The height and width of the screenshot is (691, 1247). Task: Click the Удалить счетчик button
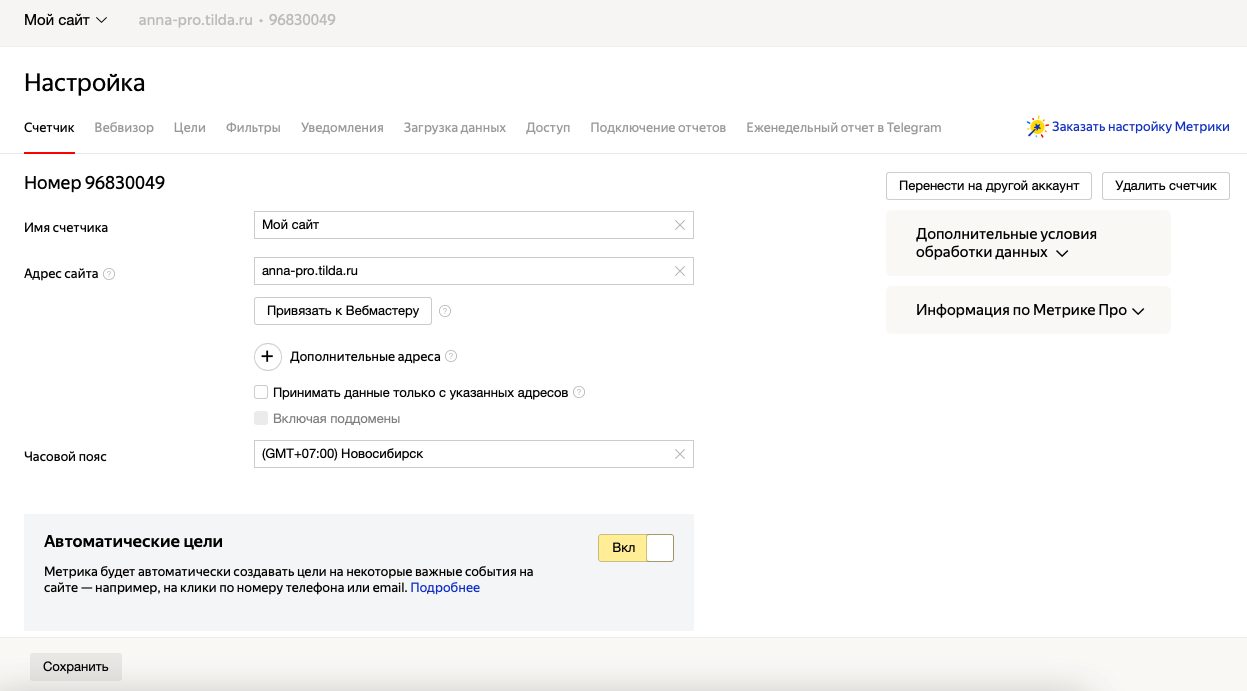(1166, 186)
